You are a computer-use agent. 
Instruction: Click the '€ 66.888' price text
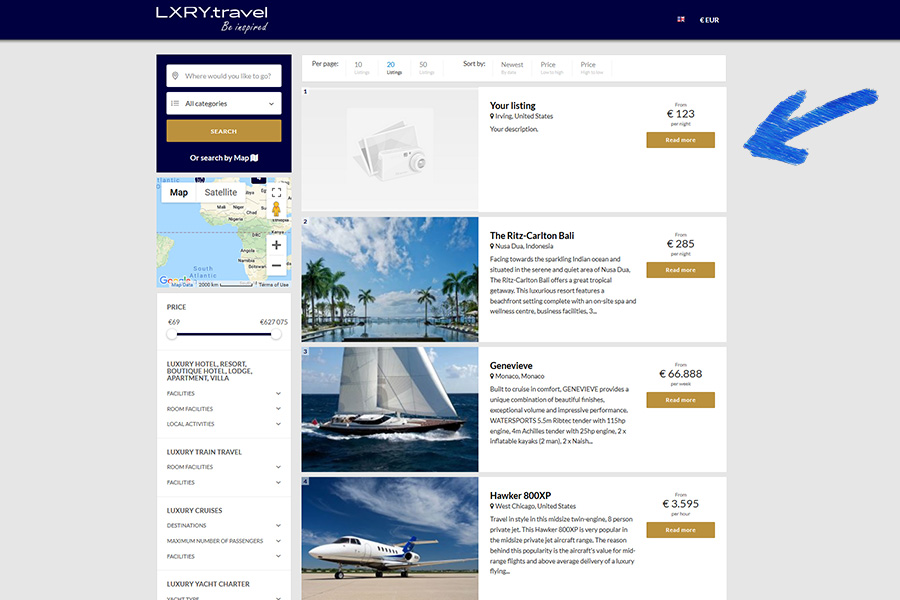681,374
